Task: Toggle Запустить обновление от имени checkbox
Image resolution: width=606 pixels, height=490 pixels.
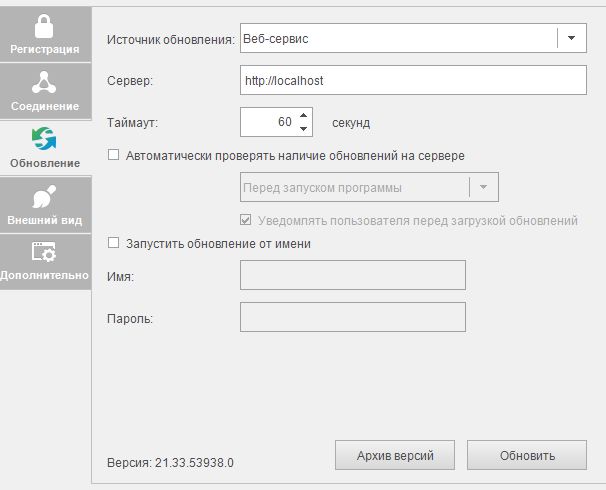Action: click(113, 242)
